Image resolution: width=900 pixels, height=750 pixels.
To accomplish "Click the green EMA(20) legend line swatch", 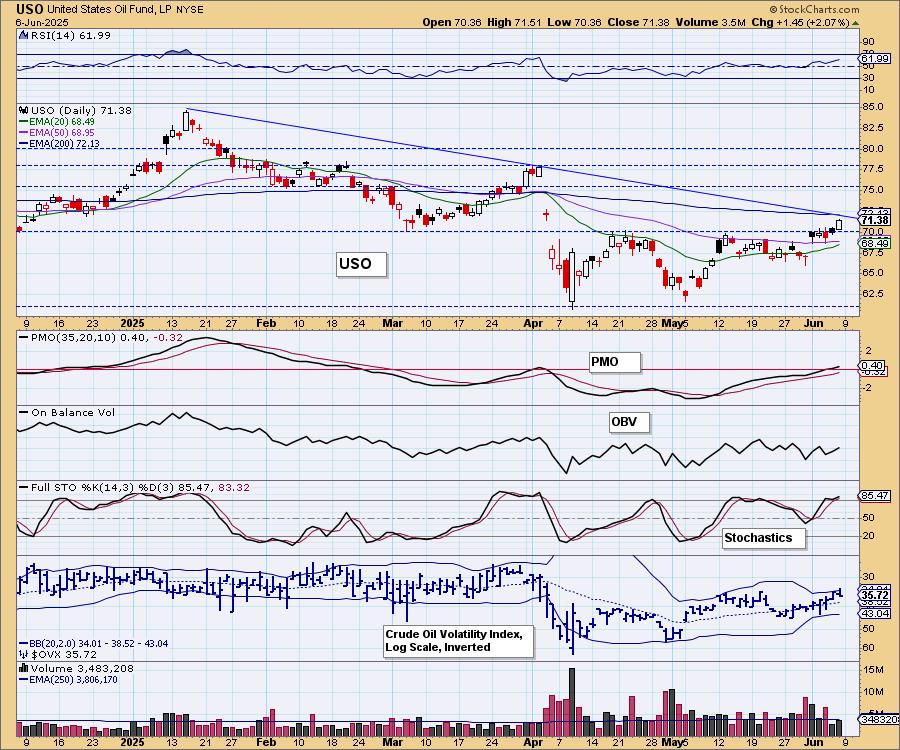I will tap(24, 122).
